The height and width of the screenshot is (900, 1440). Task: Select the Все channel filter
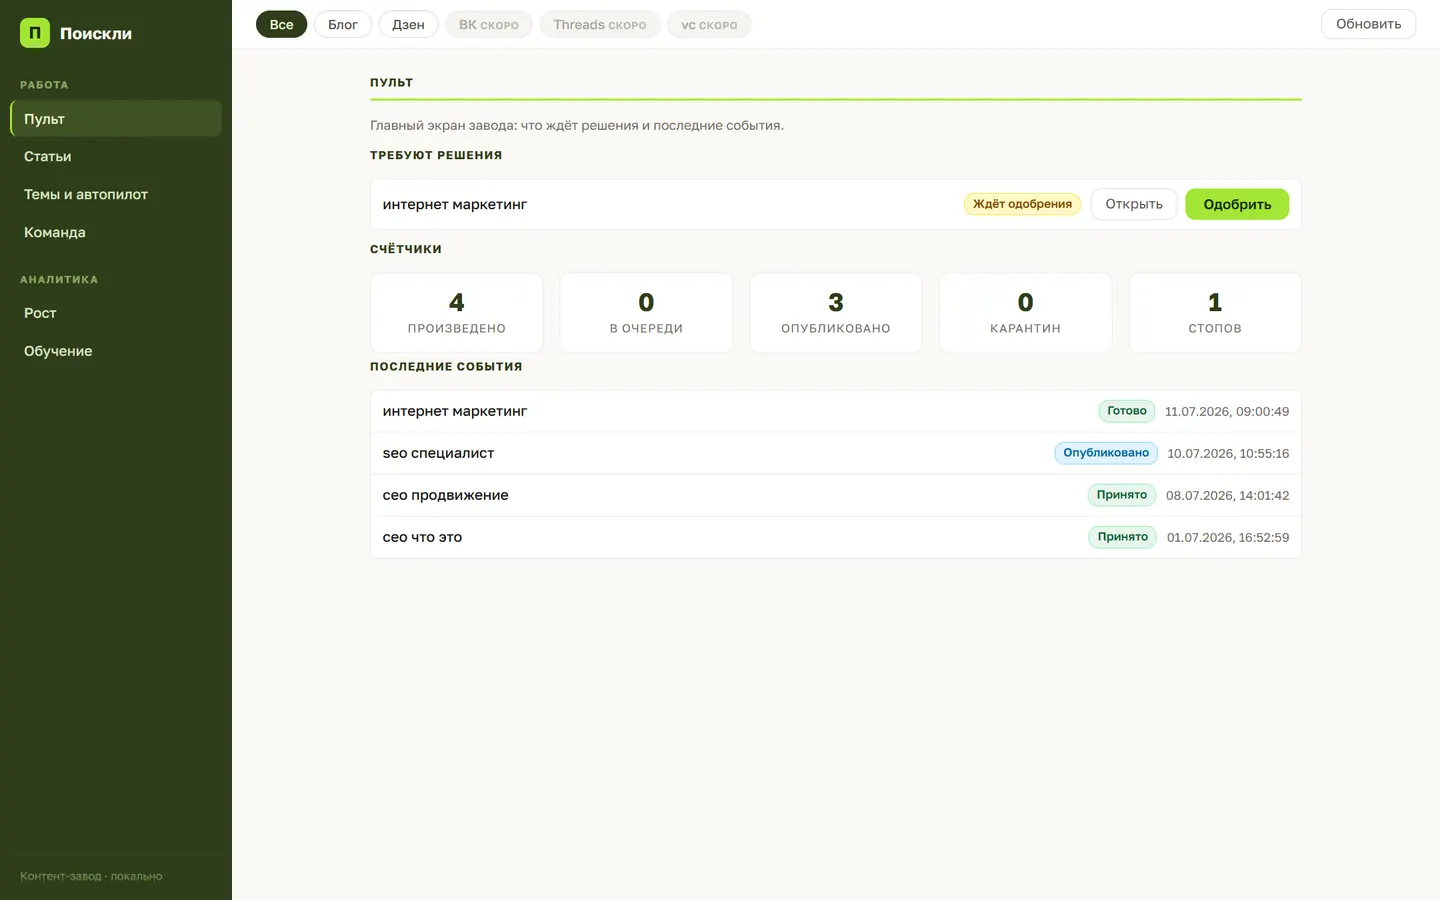pyautogui.click(x=281, y=24)
